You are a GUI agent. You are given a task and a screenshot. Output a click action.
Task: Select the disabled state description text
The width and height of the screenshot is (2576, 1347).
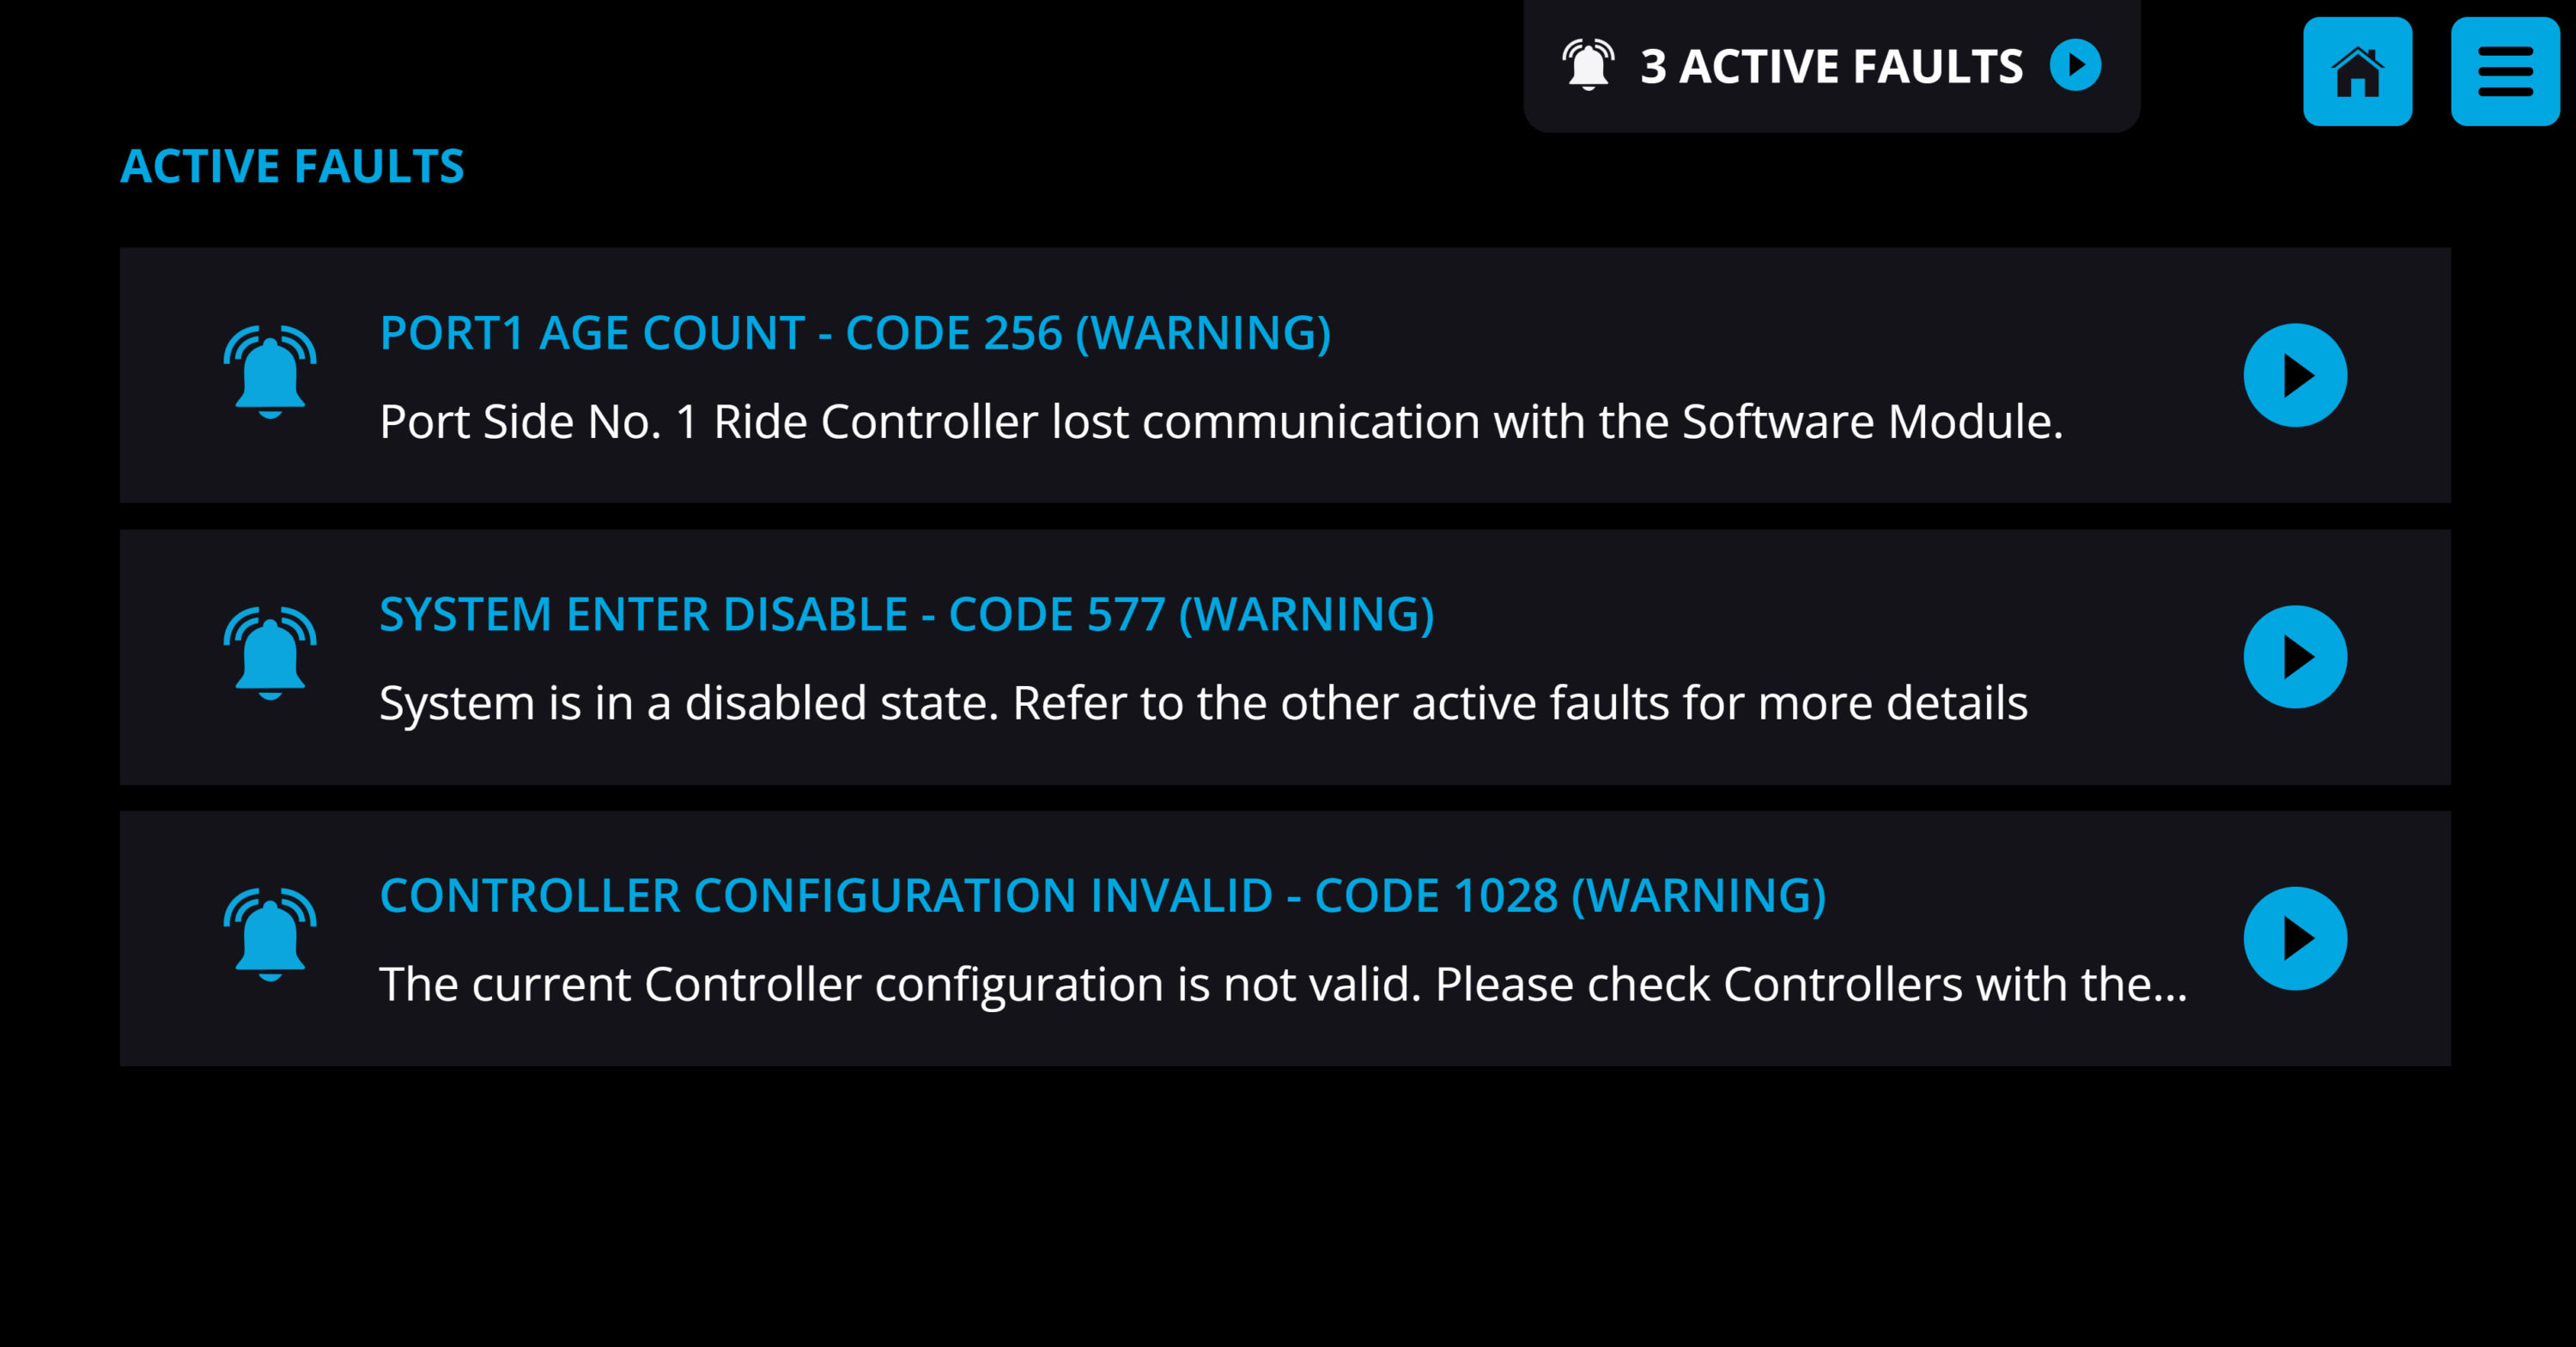(1203, 703)
